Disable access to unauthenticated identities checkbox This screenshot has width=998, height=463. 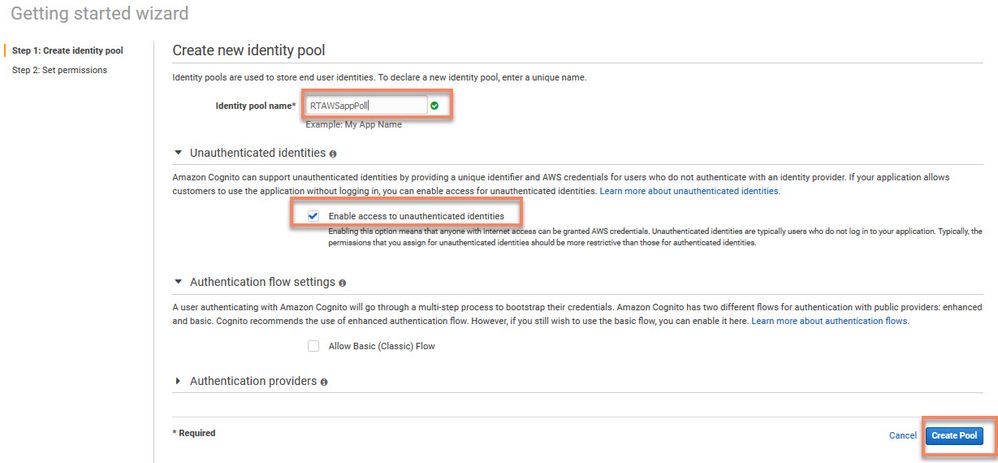314,215
